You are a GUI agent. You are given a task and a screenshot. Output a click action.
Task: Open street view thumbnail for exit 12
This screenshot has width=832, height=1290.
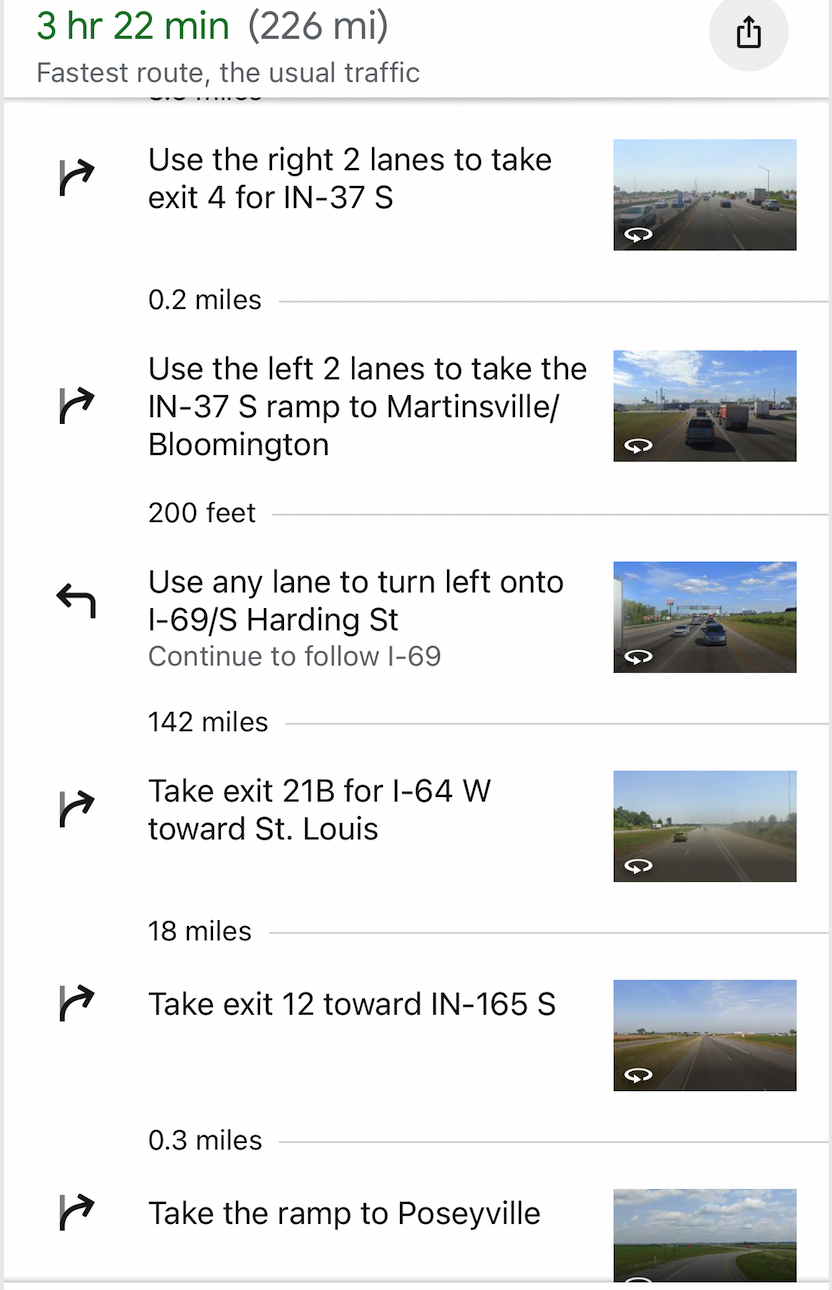[704, 1035]
